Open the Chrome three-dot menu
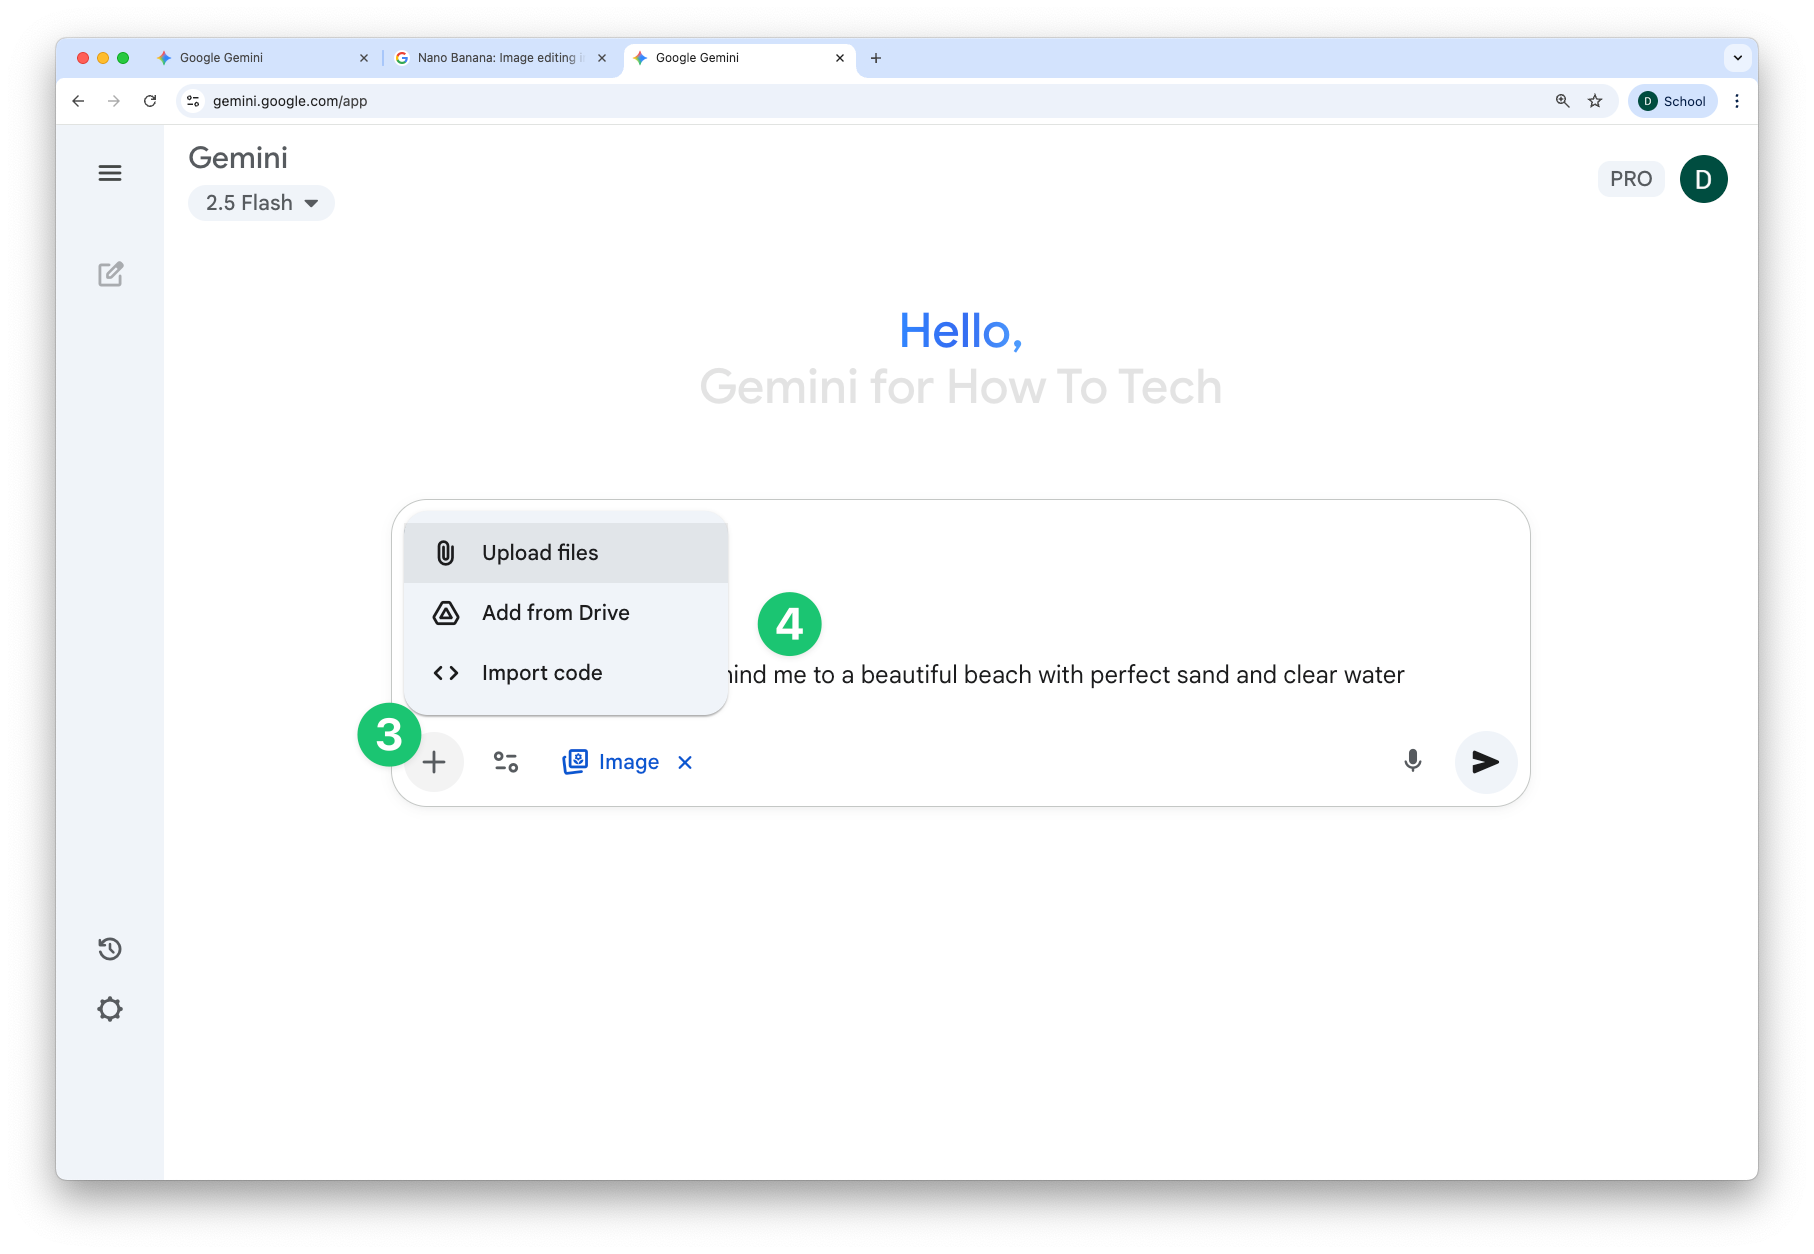 pyautogui.click(x=1737, y=101)
